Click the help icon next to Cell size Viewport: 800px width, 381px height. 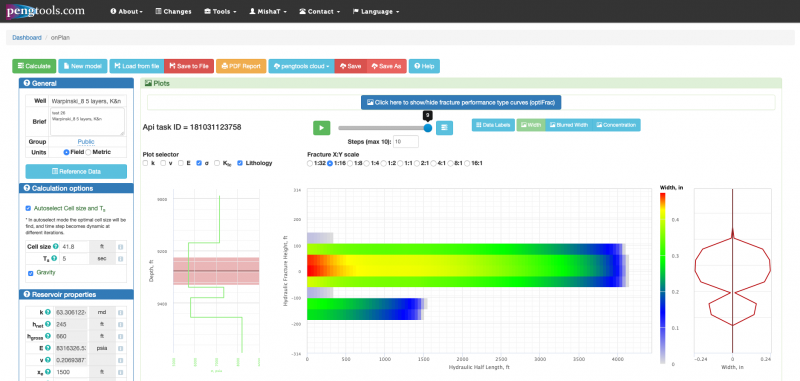click(56, 247)
